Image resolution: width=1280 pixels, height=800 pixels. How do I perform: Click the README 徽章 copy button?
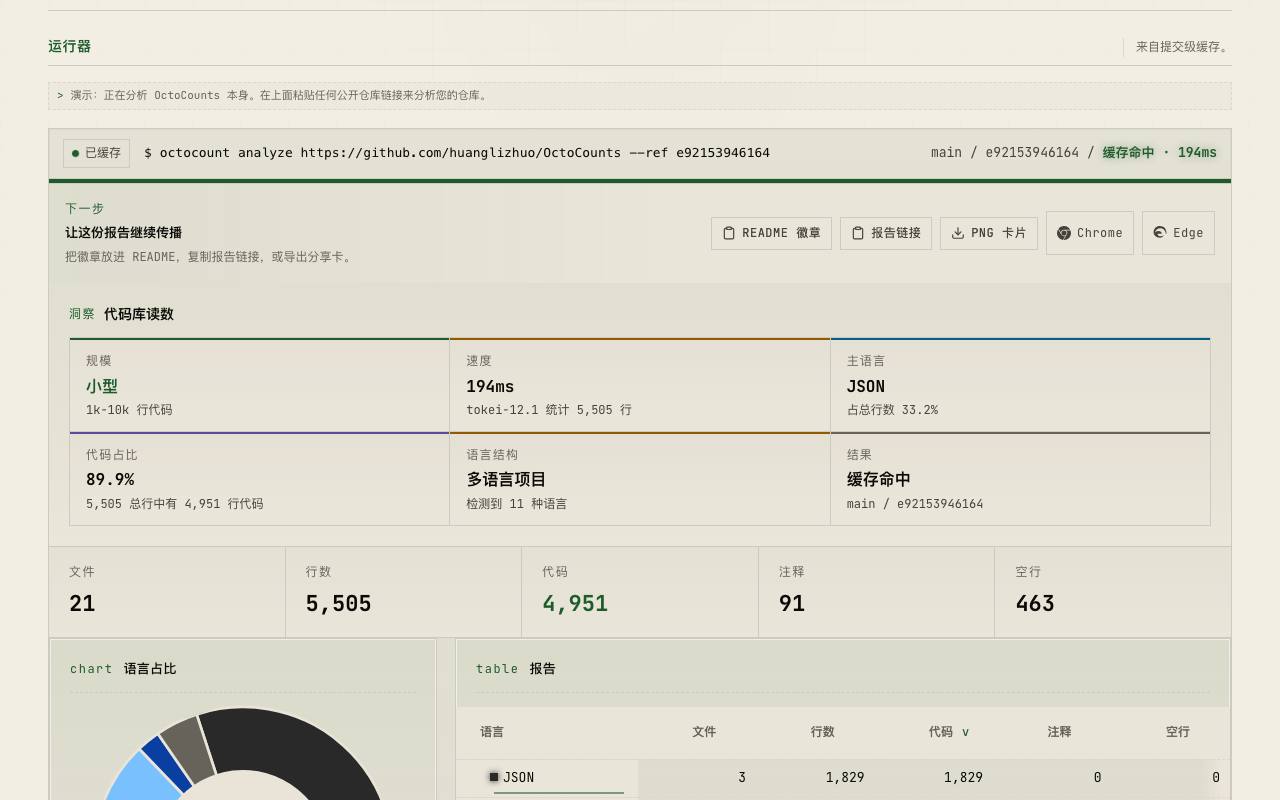771,233
